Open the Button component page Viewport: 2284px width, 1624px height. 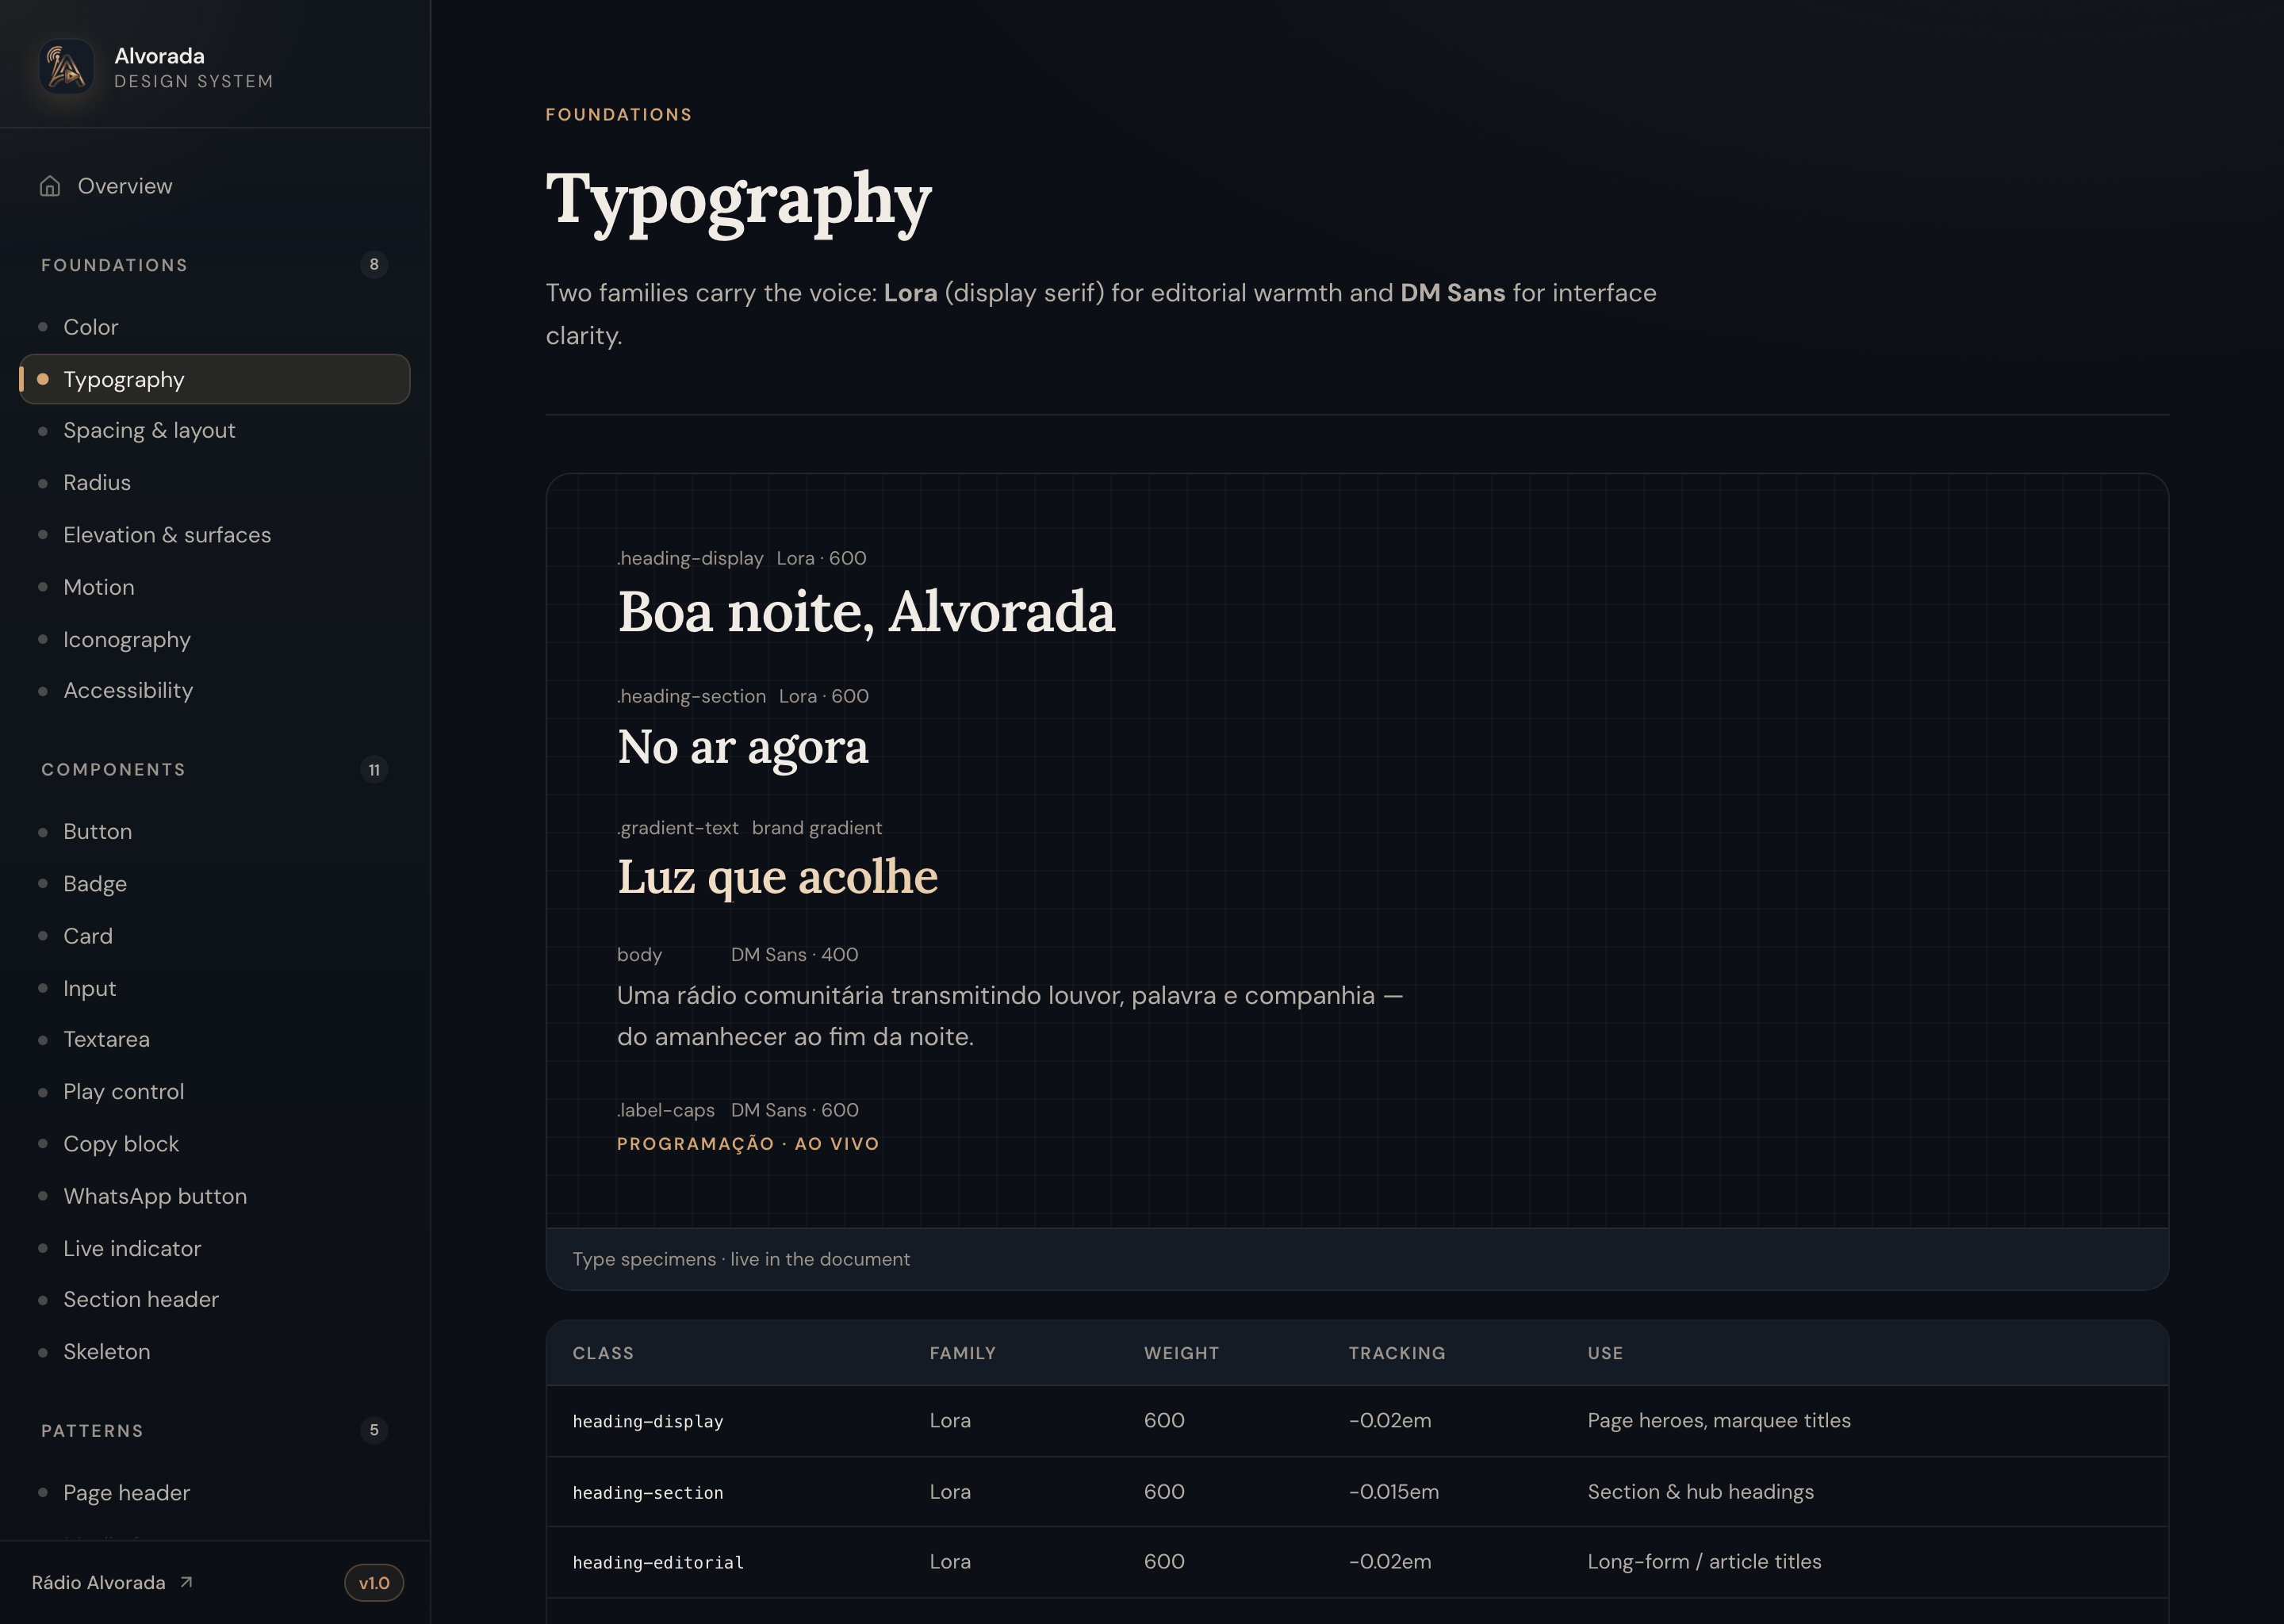point(214,831)
